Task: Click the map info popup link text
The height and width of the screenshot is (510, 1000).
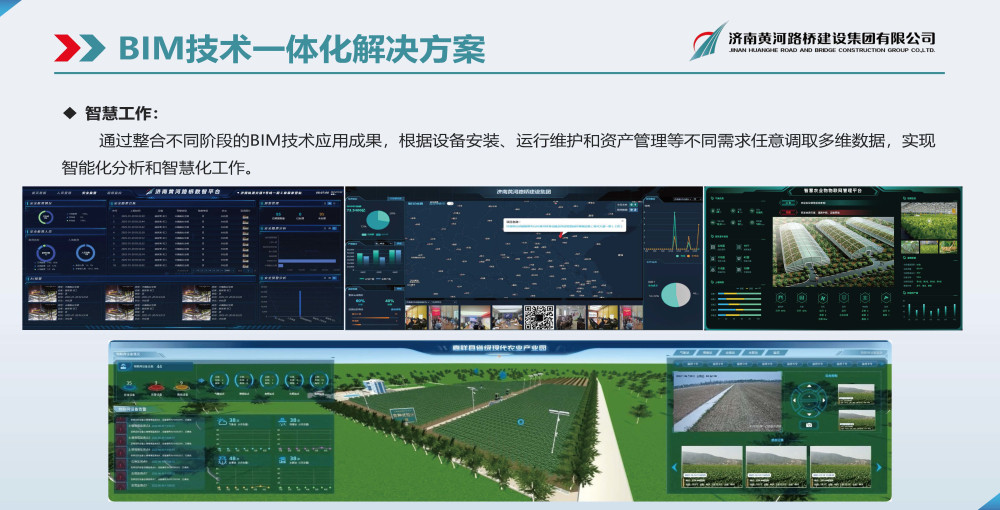Action: pos(560,227)
